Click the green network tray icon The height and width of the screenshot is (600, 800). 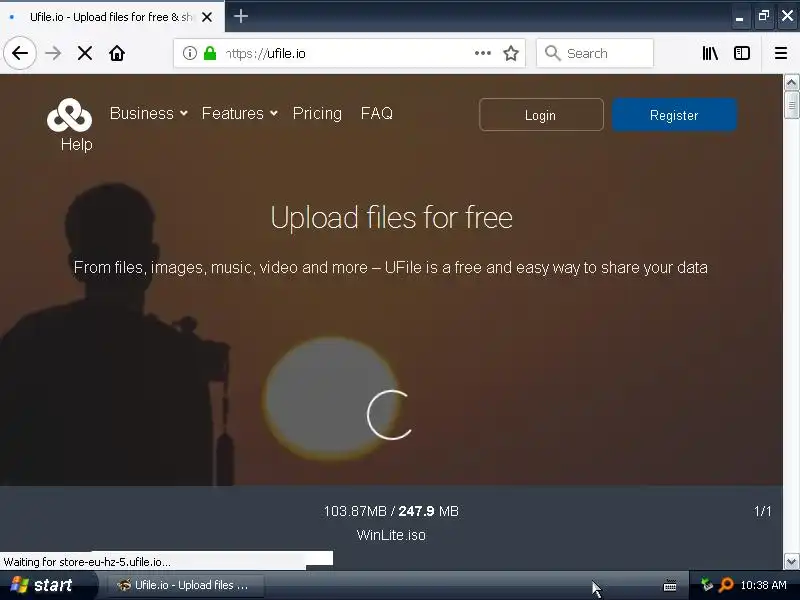click(706, 585)
